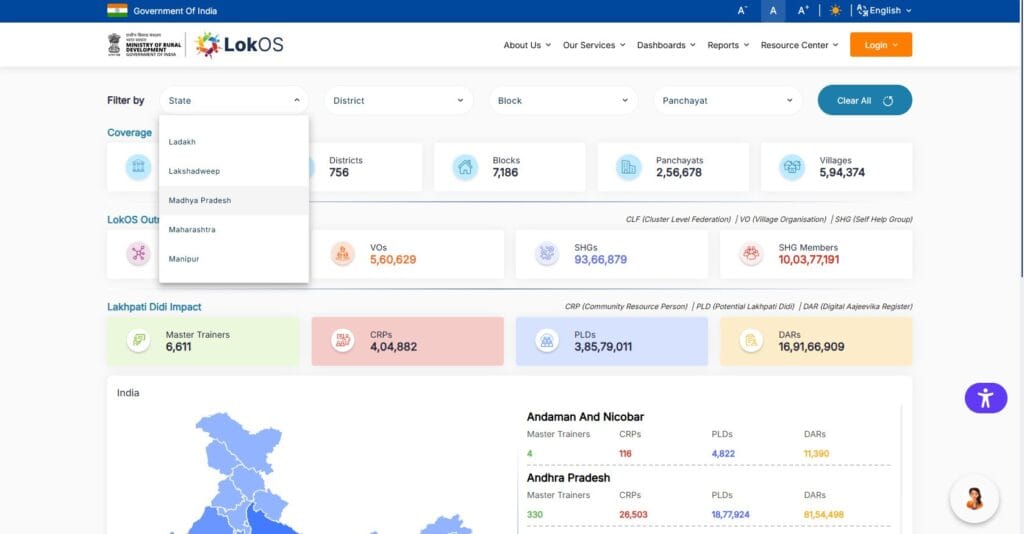
Task: Click the Districts 756 card
Action: (366, 167)
